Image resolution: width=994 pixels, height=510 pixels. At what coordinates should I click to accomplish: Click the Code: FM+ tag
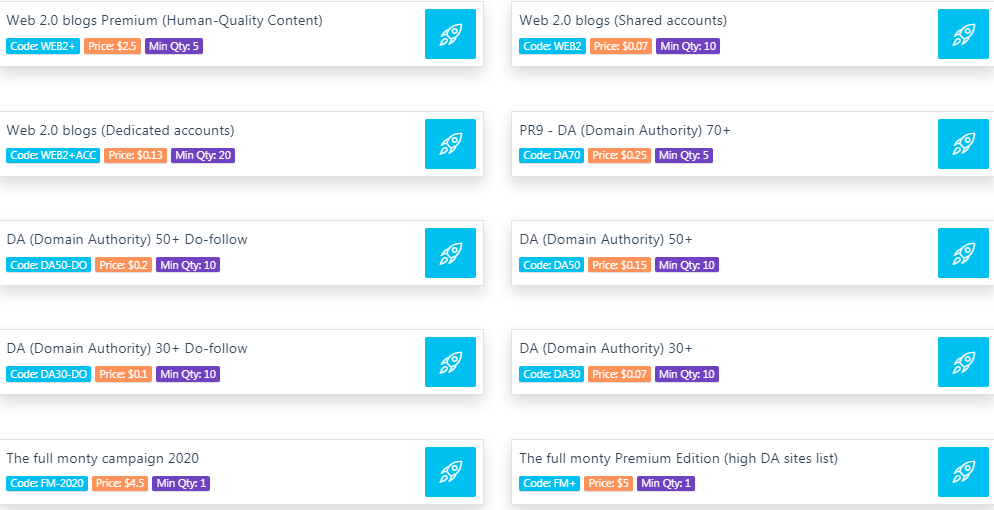[x=550, y=483]
